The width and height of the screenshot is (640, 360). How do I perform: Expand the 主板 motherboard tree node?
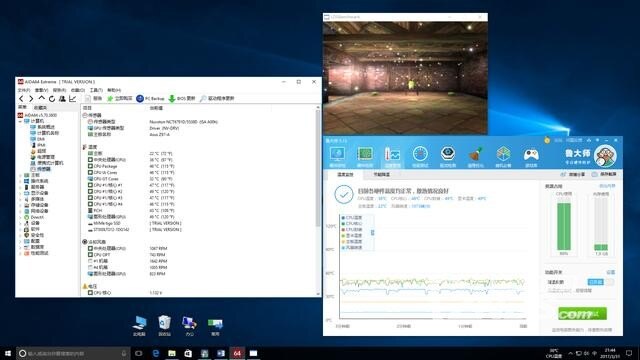20,175
